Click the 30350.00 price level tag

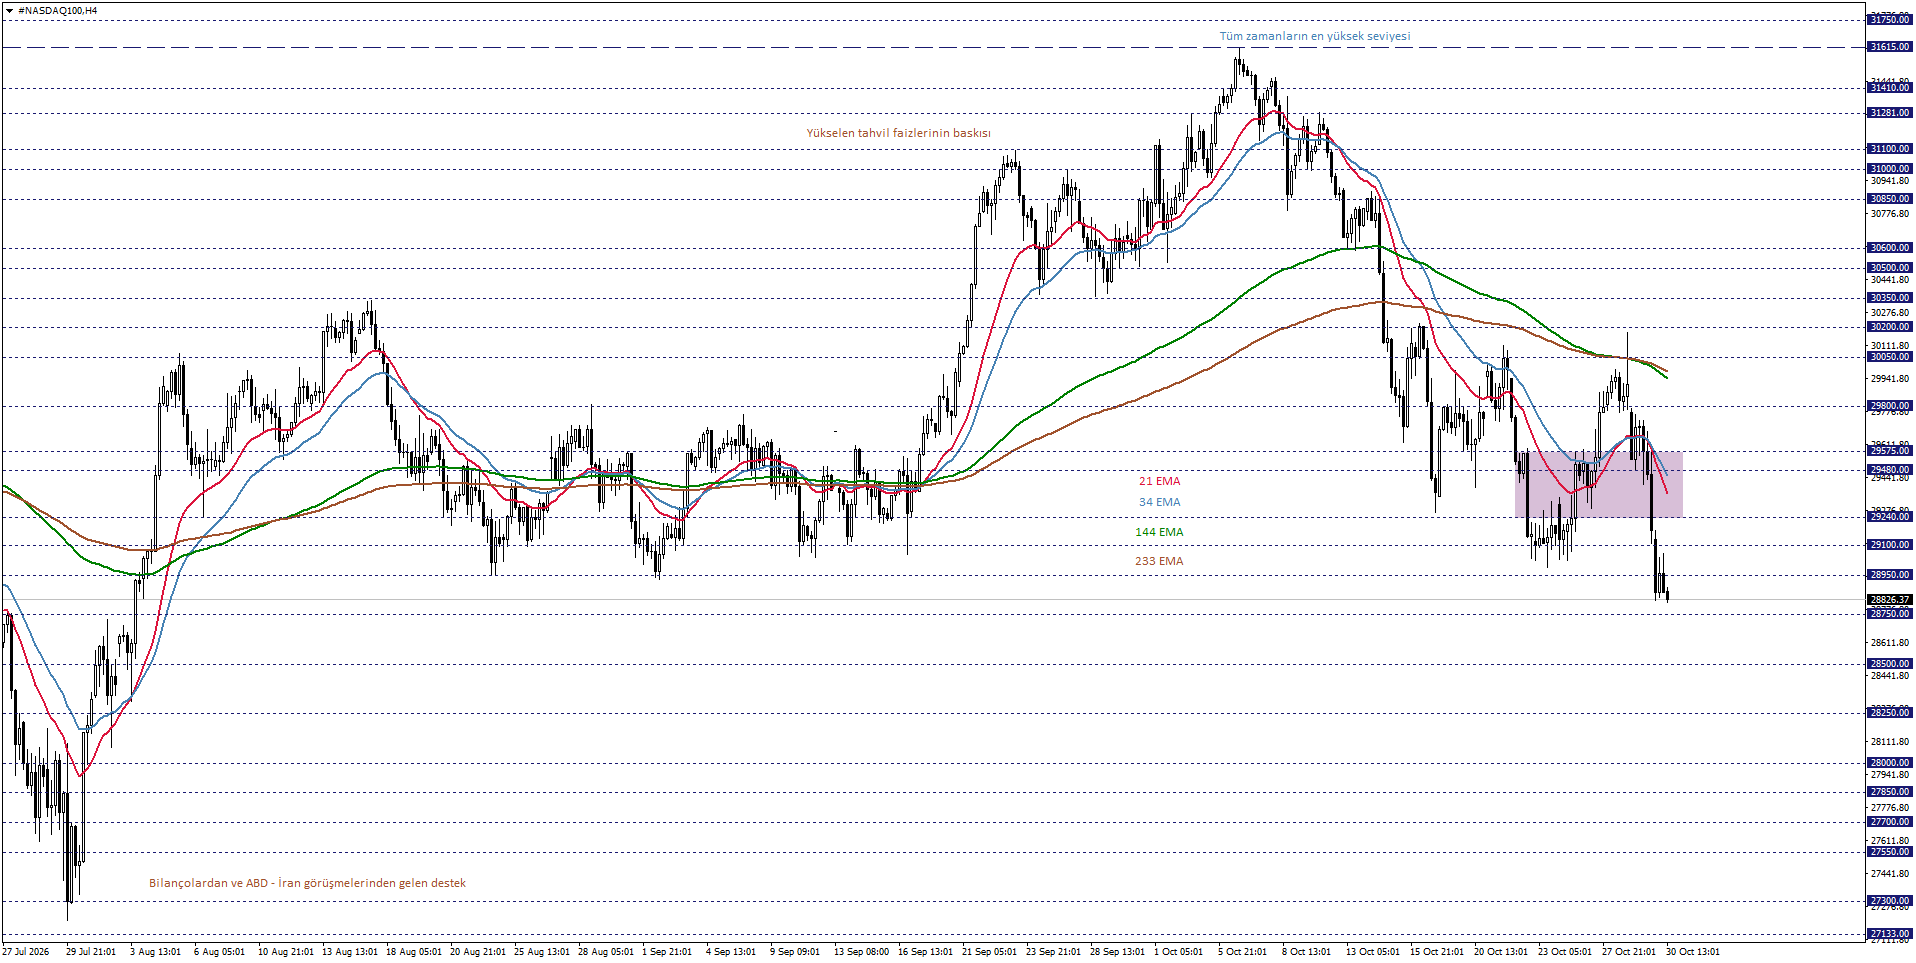click(x=1889, y=298)
